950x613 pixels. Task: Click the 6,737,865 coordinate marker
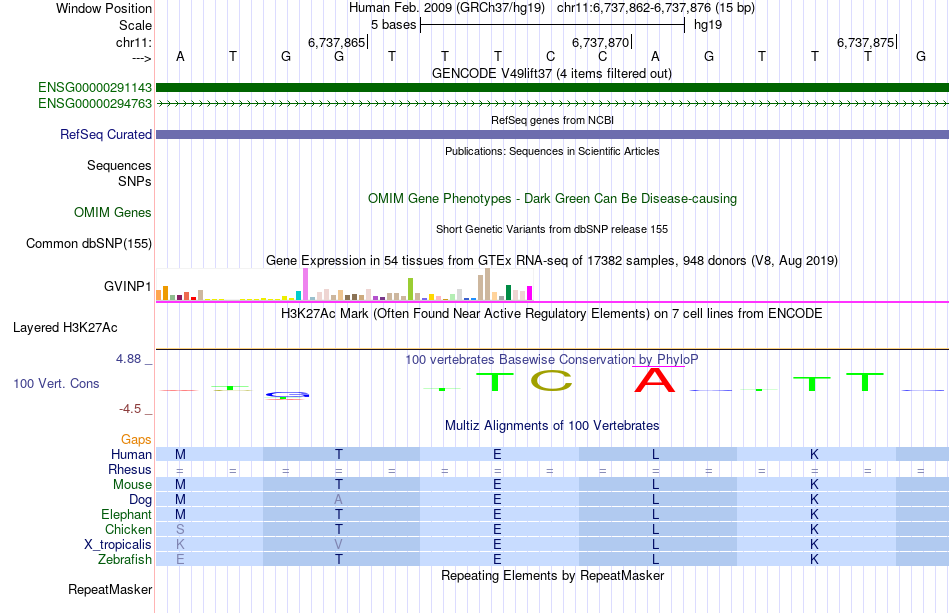pyautogui.click(x=337, y=42)
